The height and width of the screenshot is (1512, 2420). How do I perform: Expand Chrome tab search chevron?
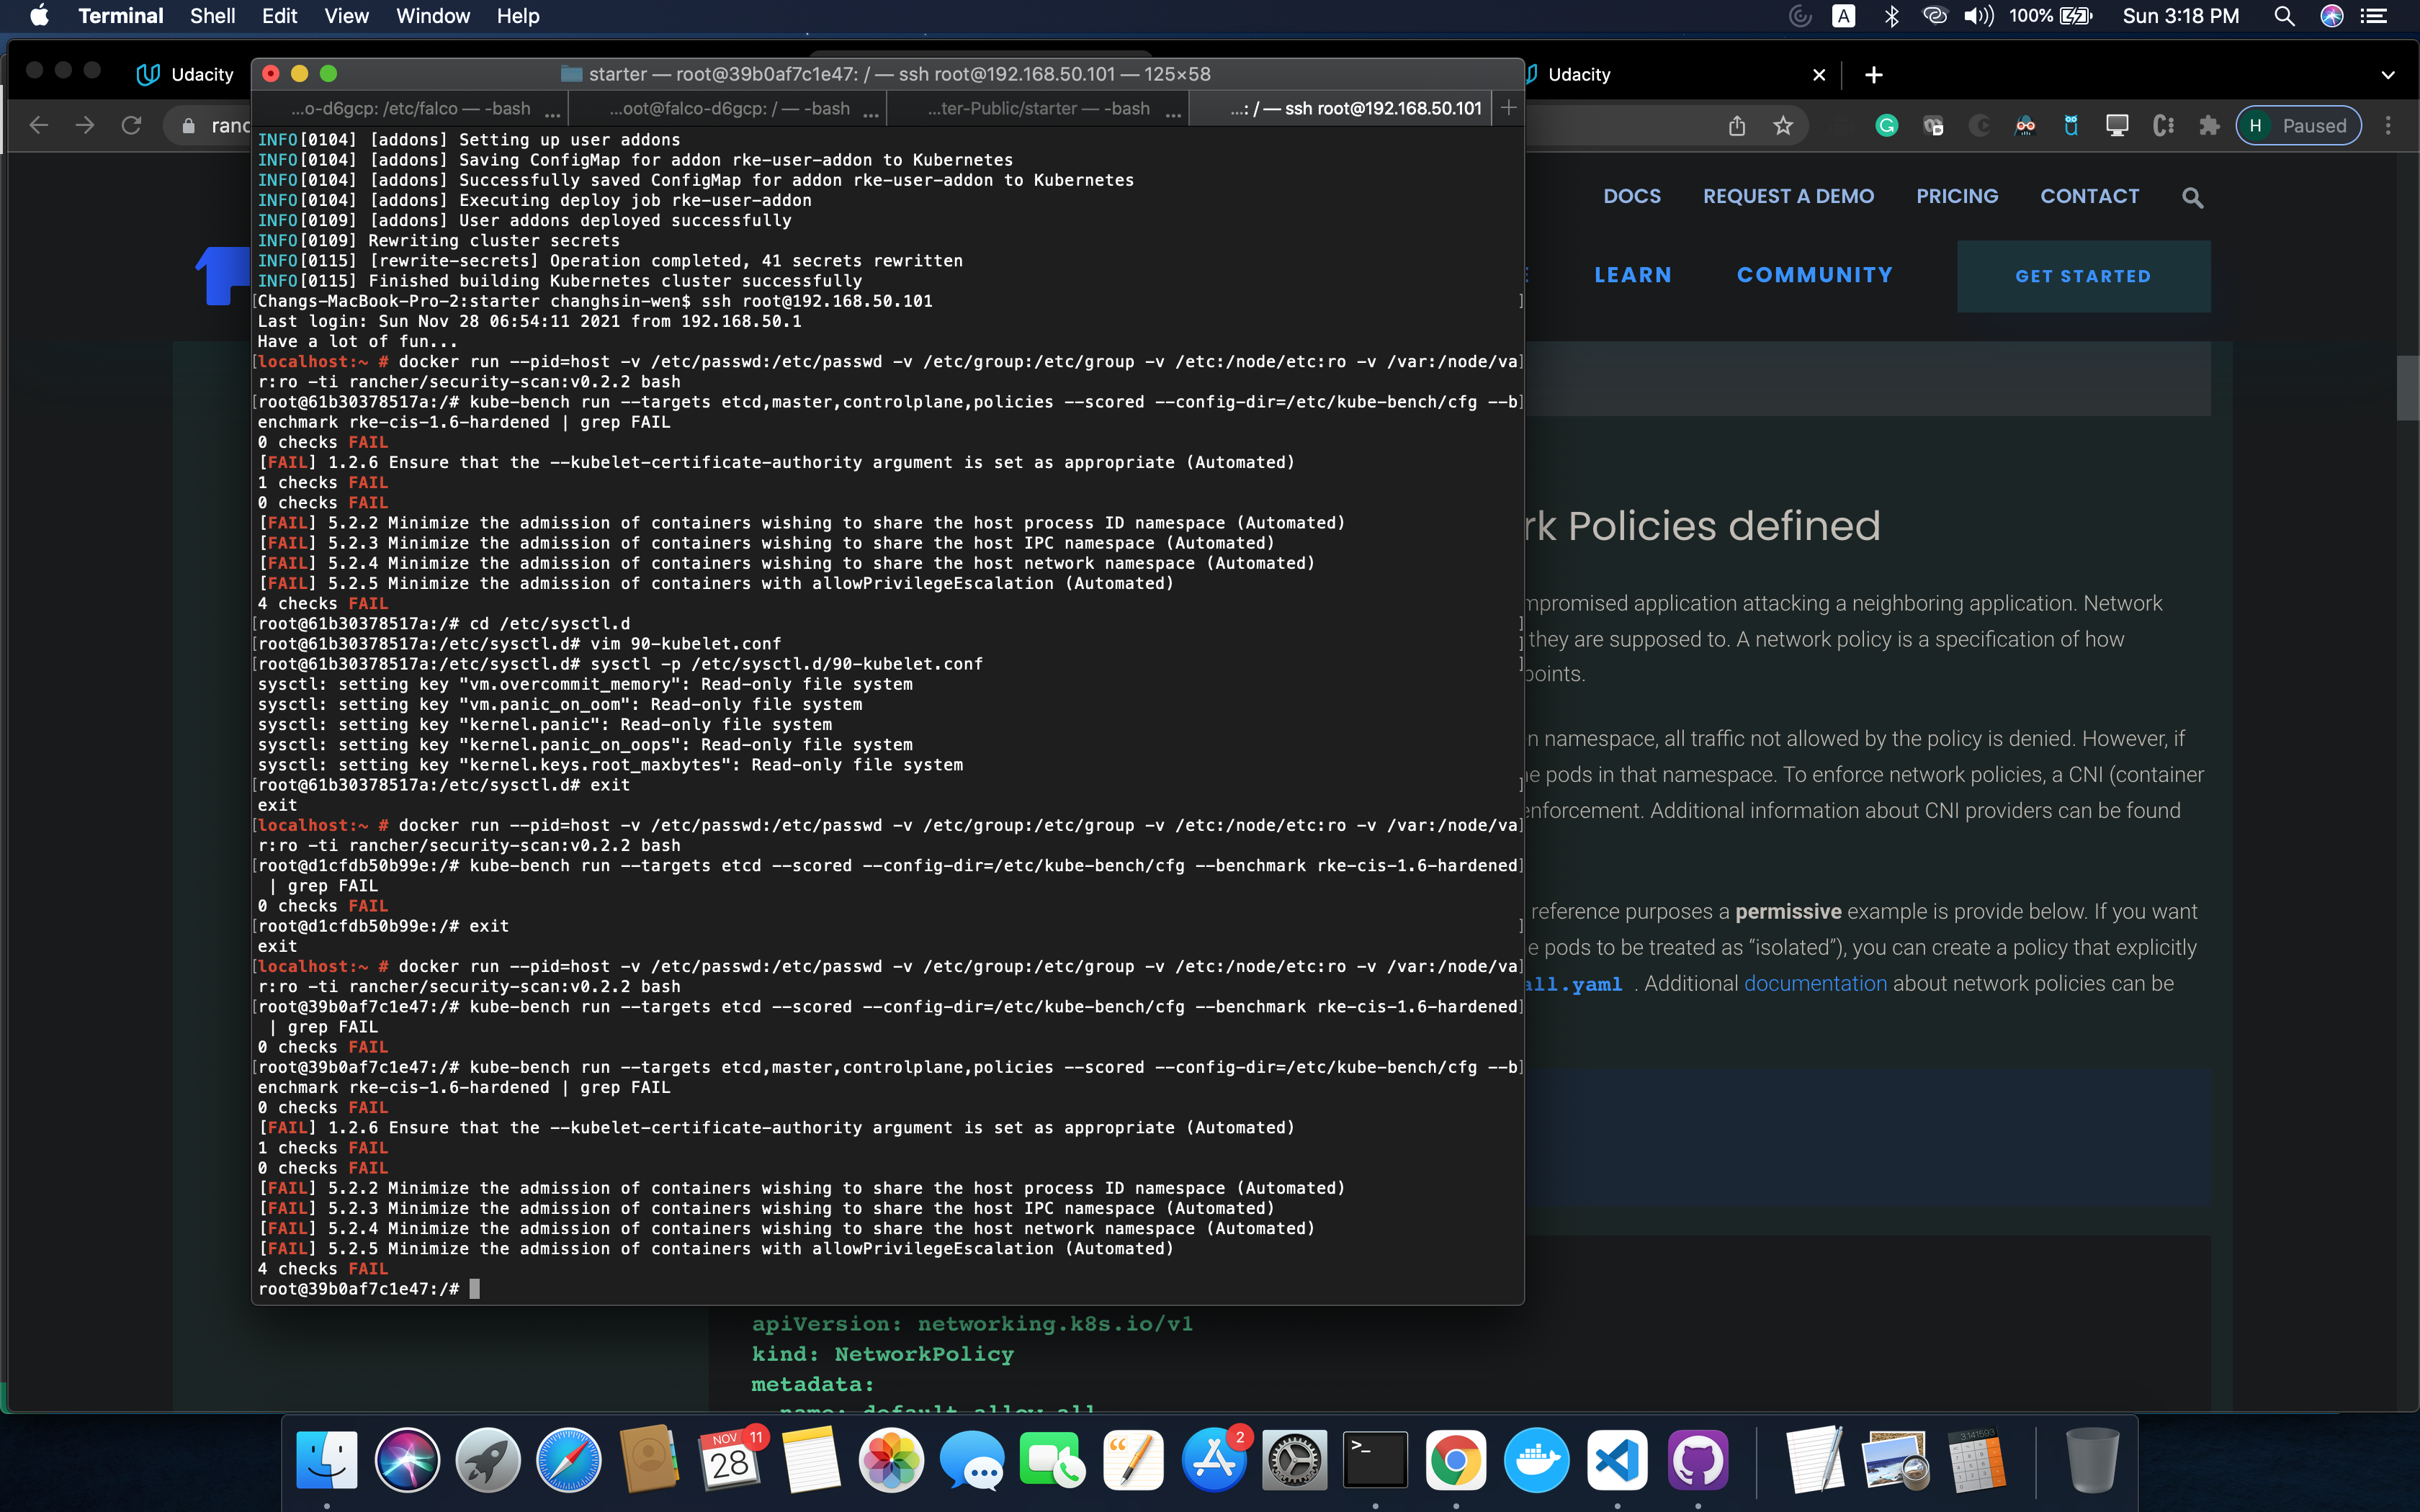pyautogui.click(x=2388, y=75)
